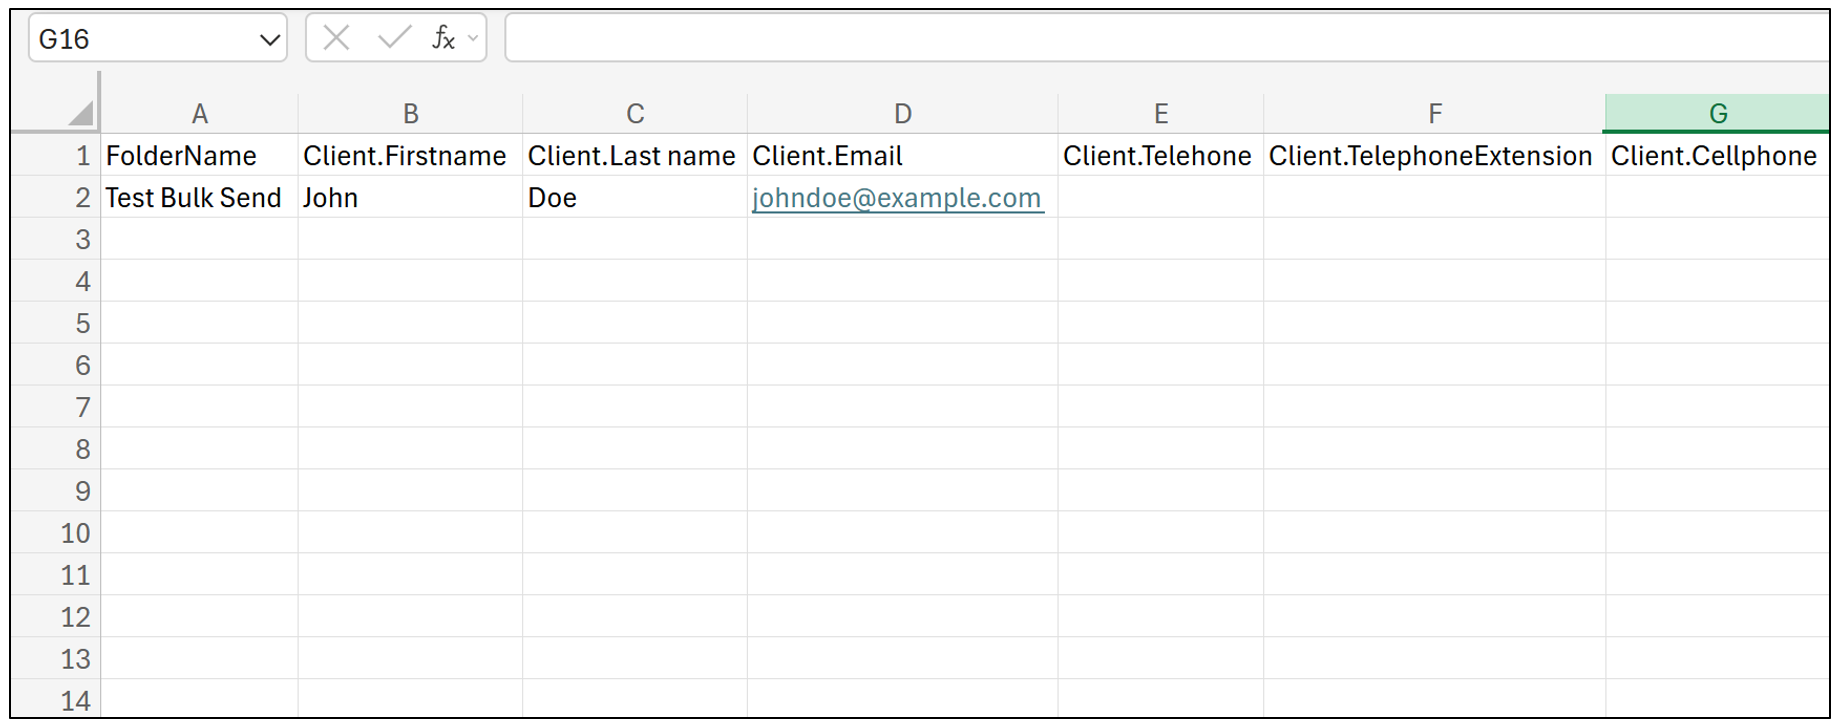This screenshot has height=726, width=1836.
Task: Click the Select All corner triangle
Action: tap(81, 113)
